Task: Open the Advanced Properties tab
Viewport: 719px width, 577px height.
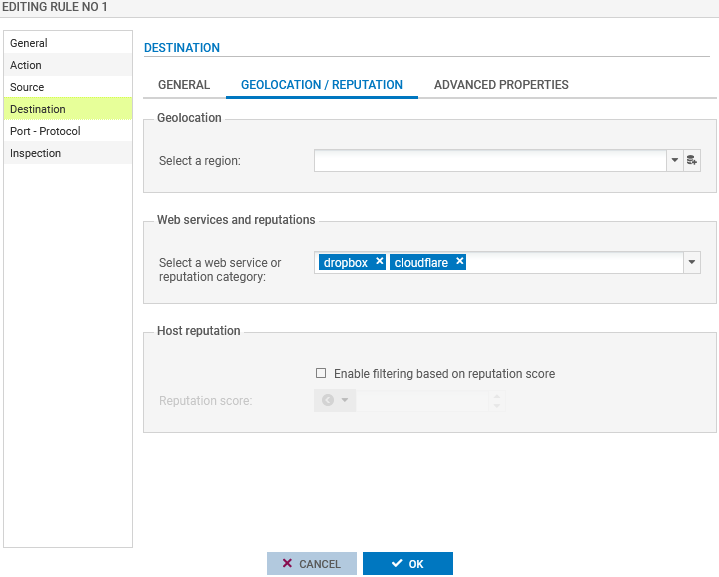Action: 501,85
